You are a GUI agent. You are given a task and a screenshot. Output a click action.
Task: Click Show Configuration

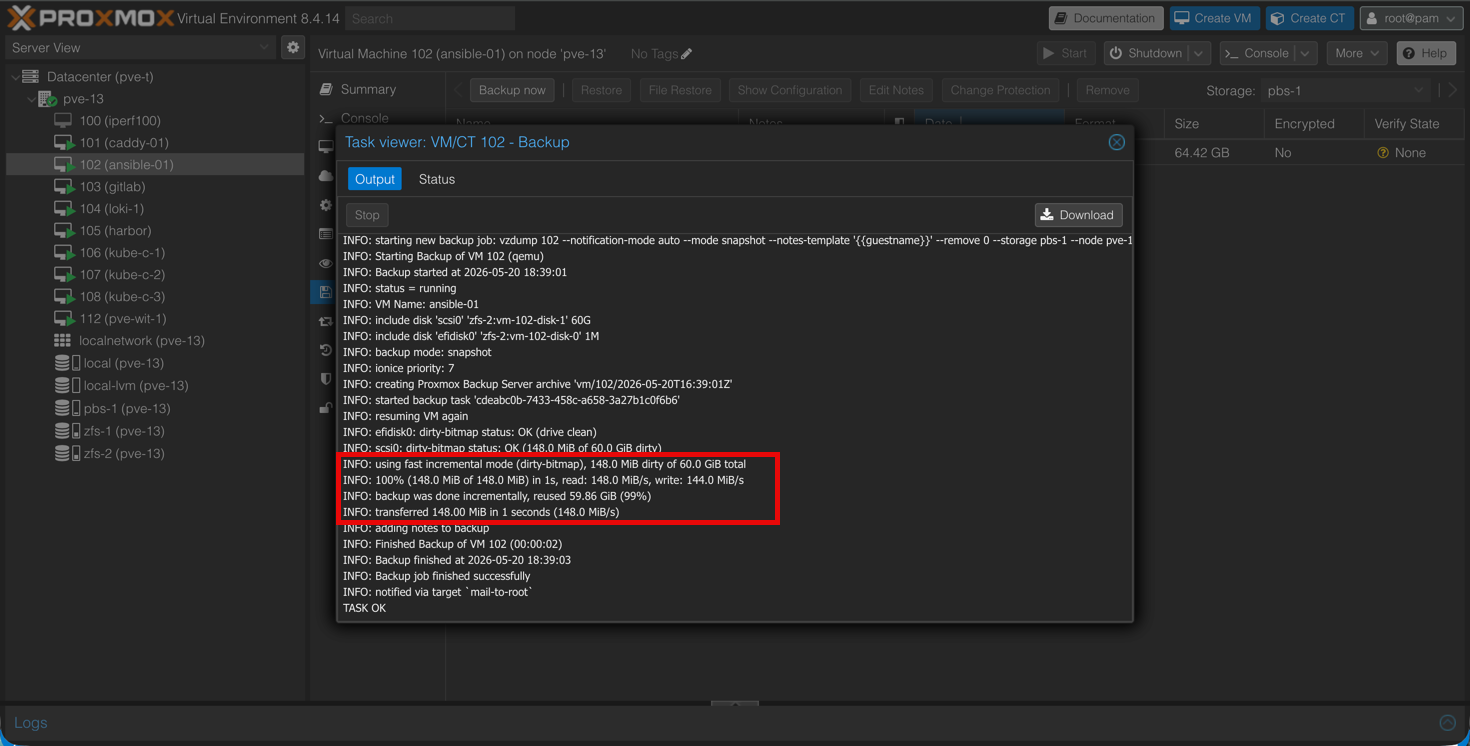click(x=790, y=90)
